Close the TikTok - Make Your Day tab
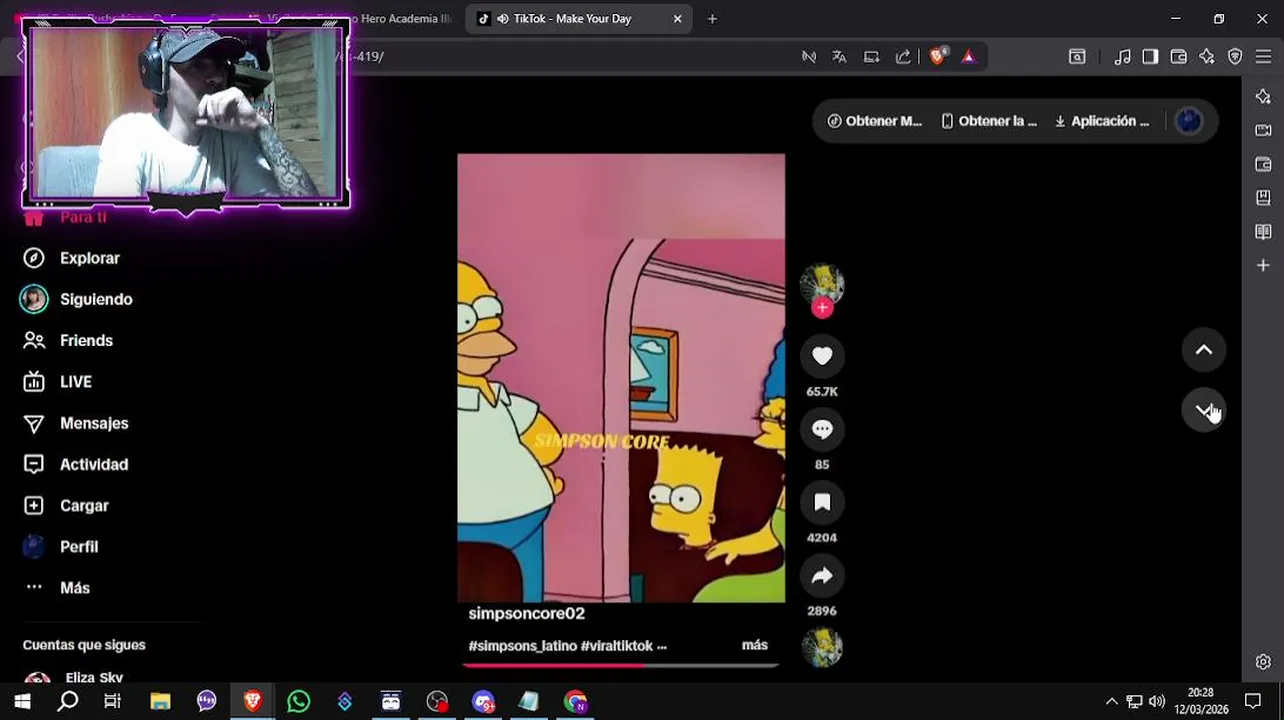This screenshot has width=1284, height=720. point(677,18)
